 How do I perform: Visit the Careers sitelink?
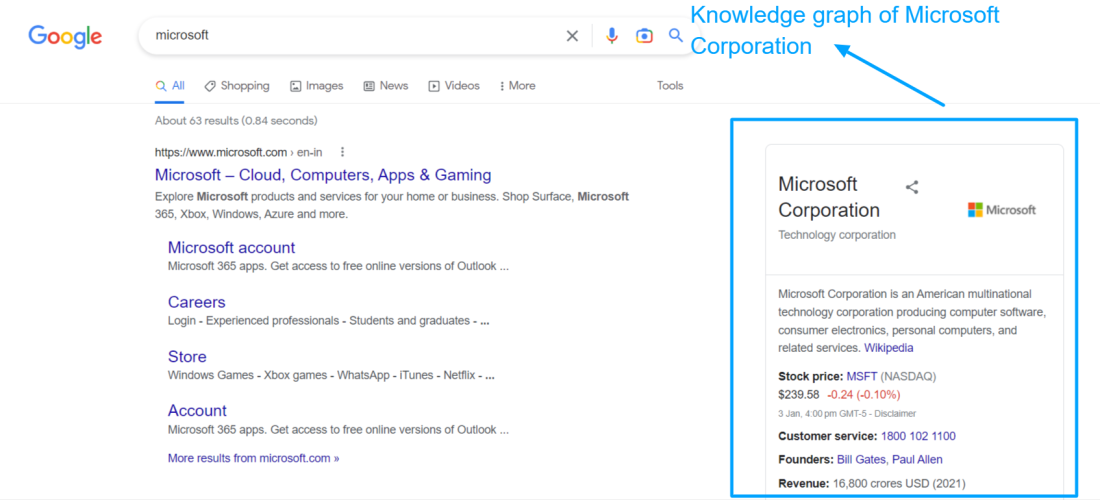196,302
